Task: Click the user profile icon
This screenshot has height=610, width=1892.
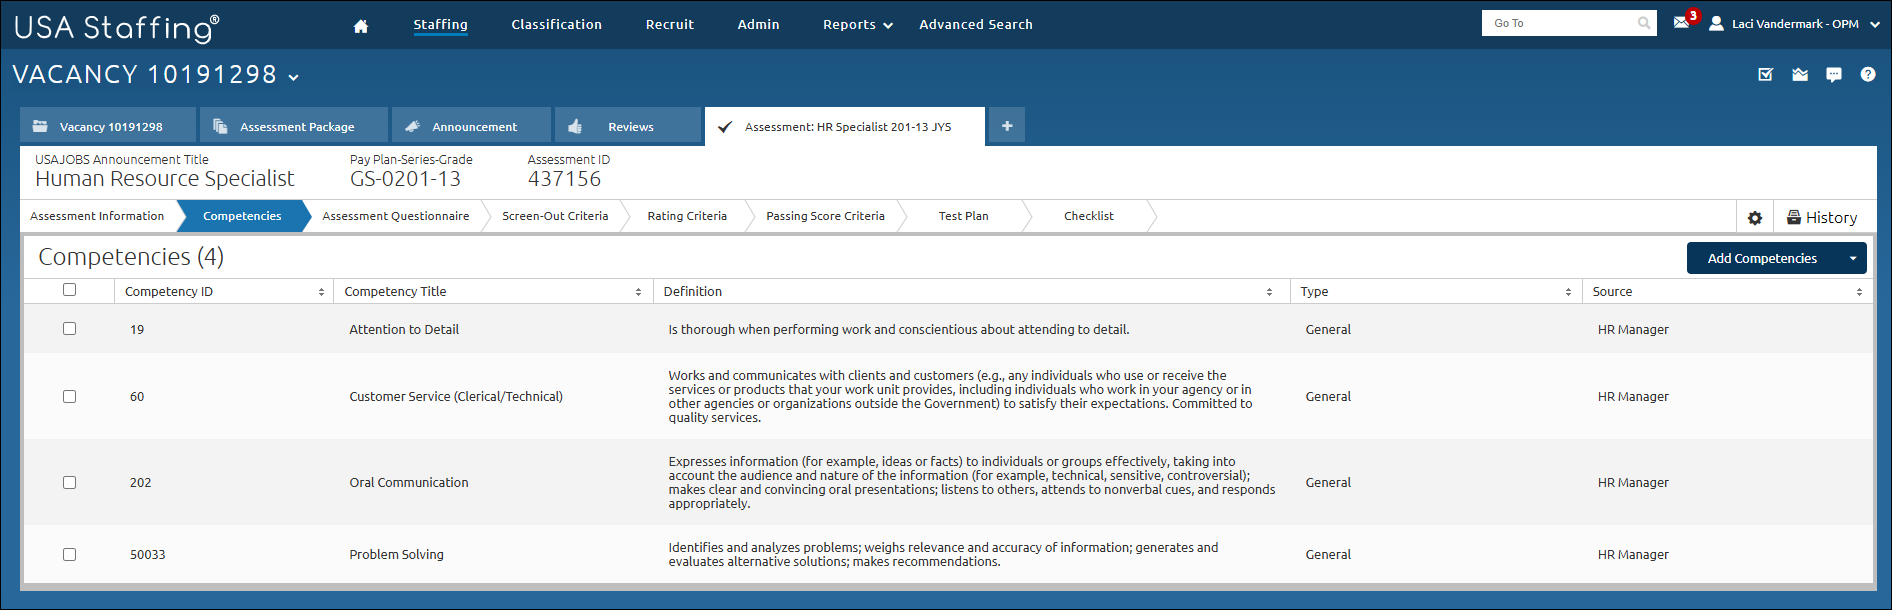Action: click(1716, 23)
